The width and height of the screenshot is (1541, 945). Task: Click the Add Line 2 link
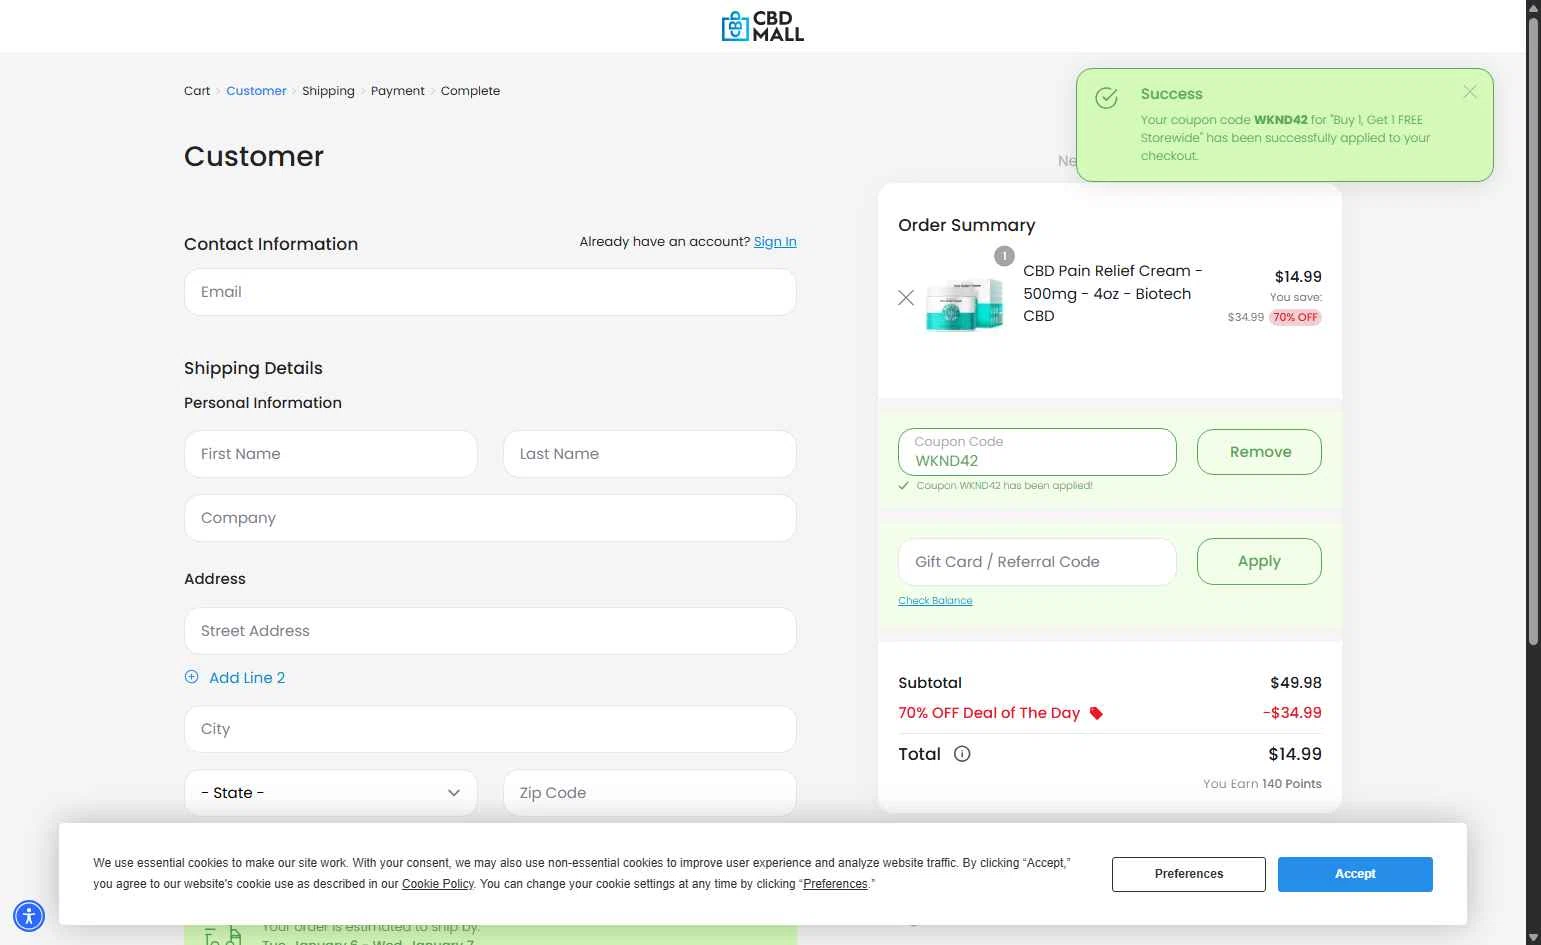point(247,678)
